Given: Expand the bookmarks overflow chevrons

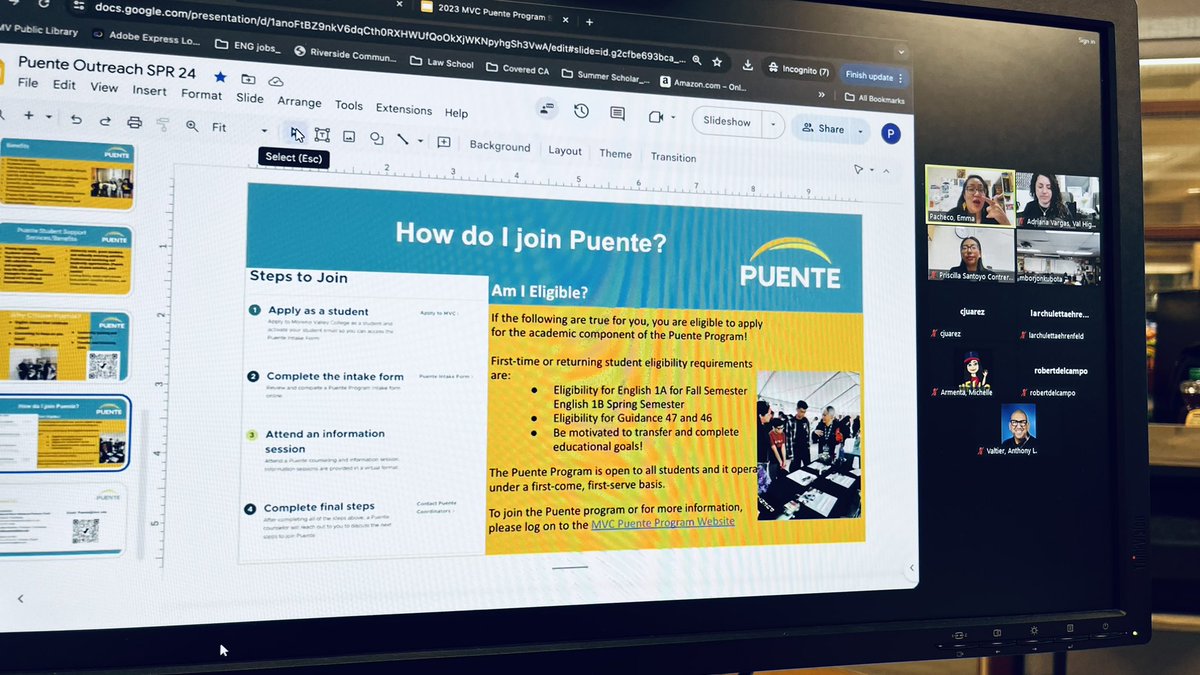Looking at the screenshot, I should click(822, 97).
